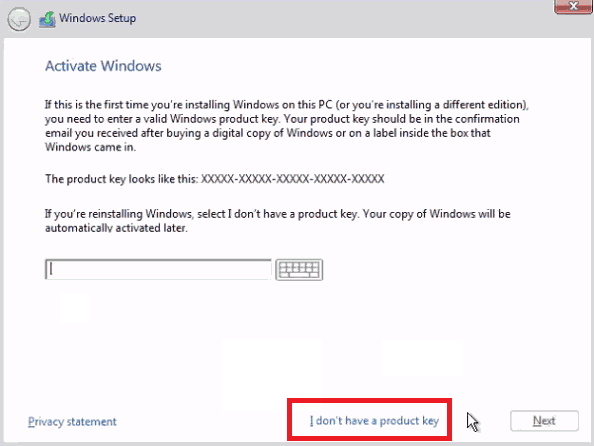
Task: Click the Next button
Action: tap(544, 421)
